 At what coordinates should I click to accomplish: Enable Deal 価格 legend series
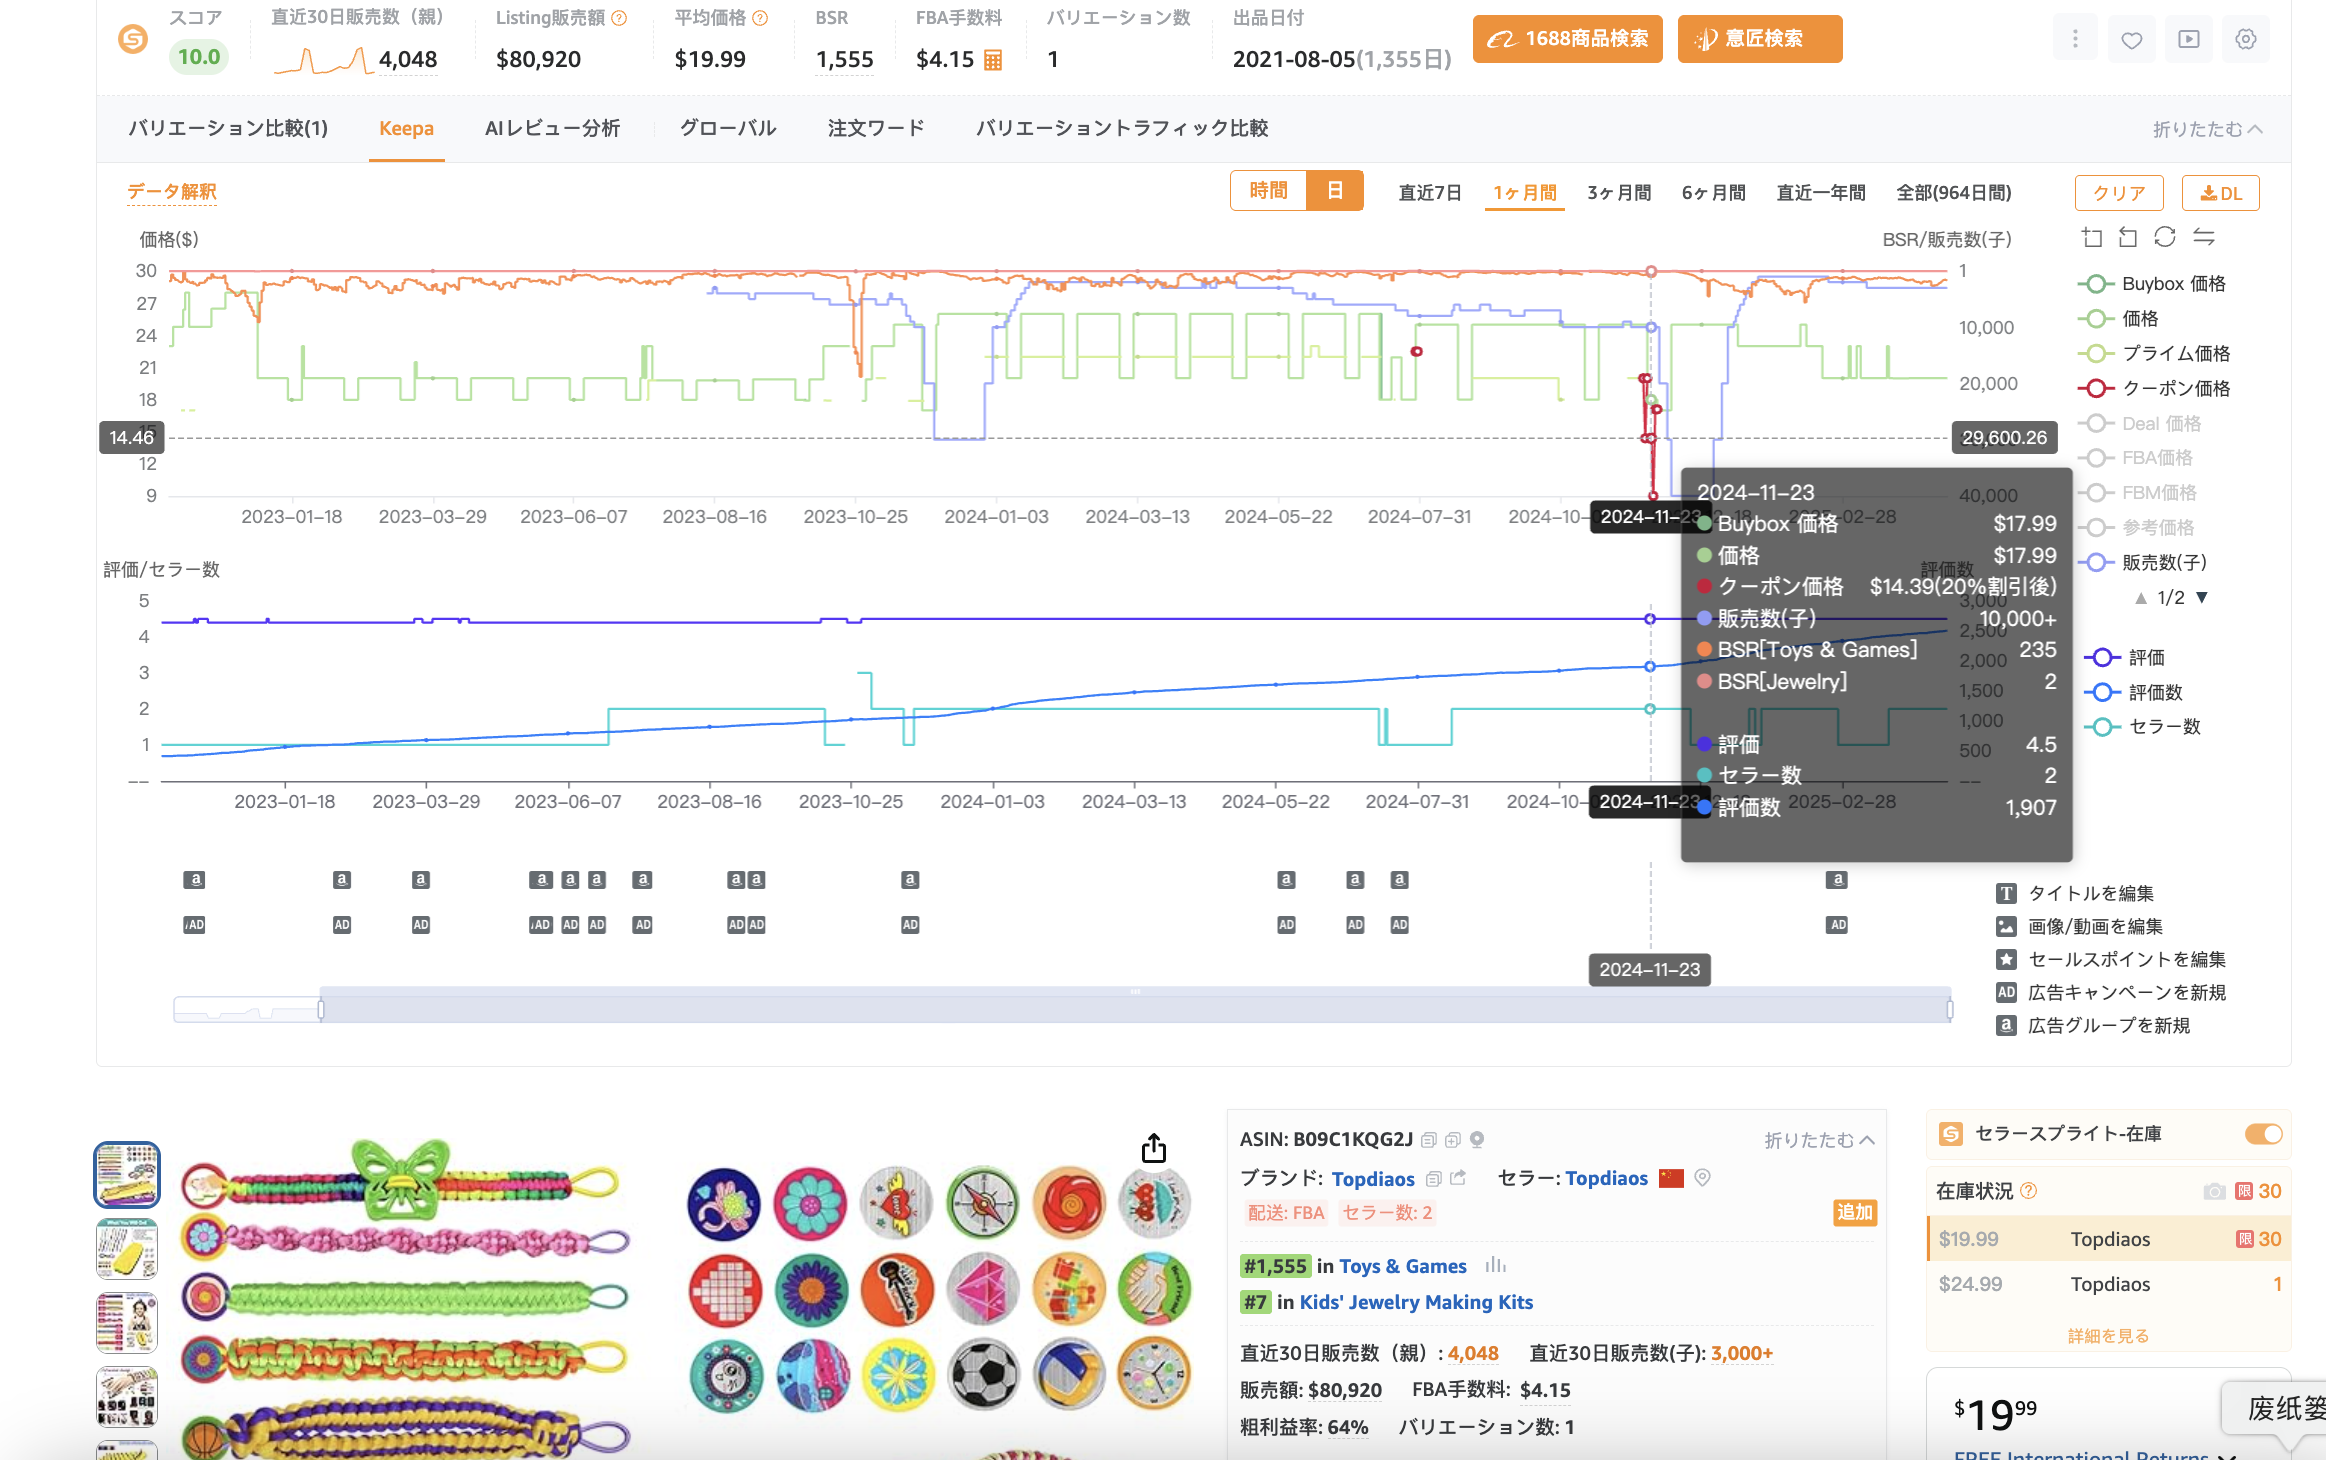pos(2140,424)
